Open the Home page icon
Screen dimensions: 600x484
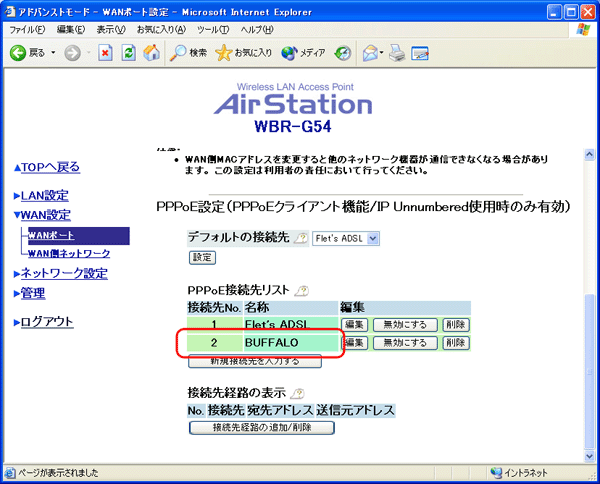click(152, 53)
